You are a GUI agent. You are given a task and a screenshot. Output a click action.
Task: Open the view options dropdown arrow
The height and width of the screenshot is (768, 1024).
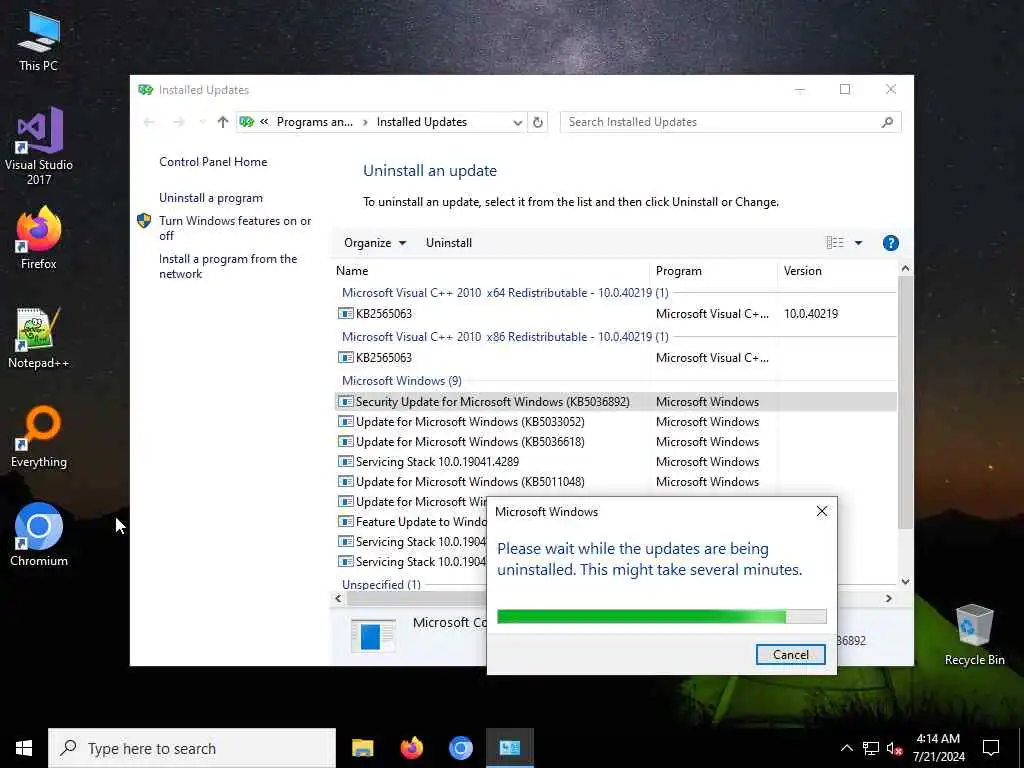tap(858, 243)
